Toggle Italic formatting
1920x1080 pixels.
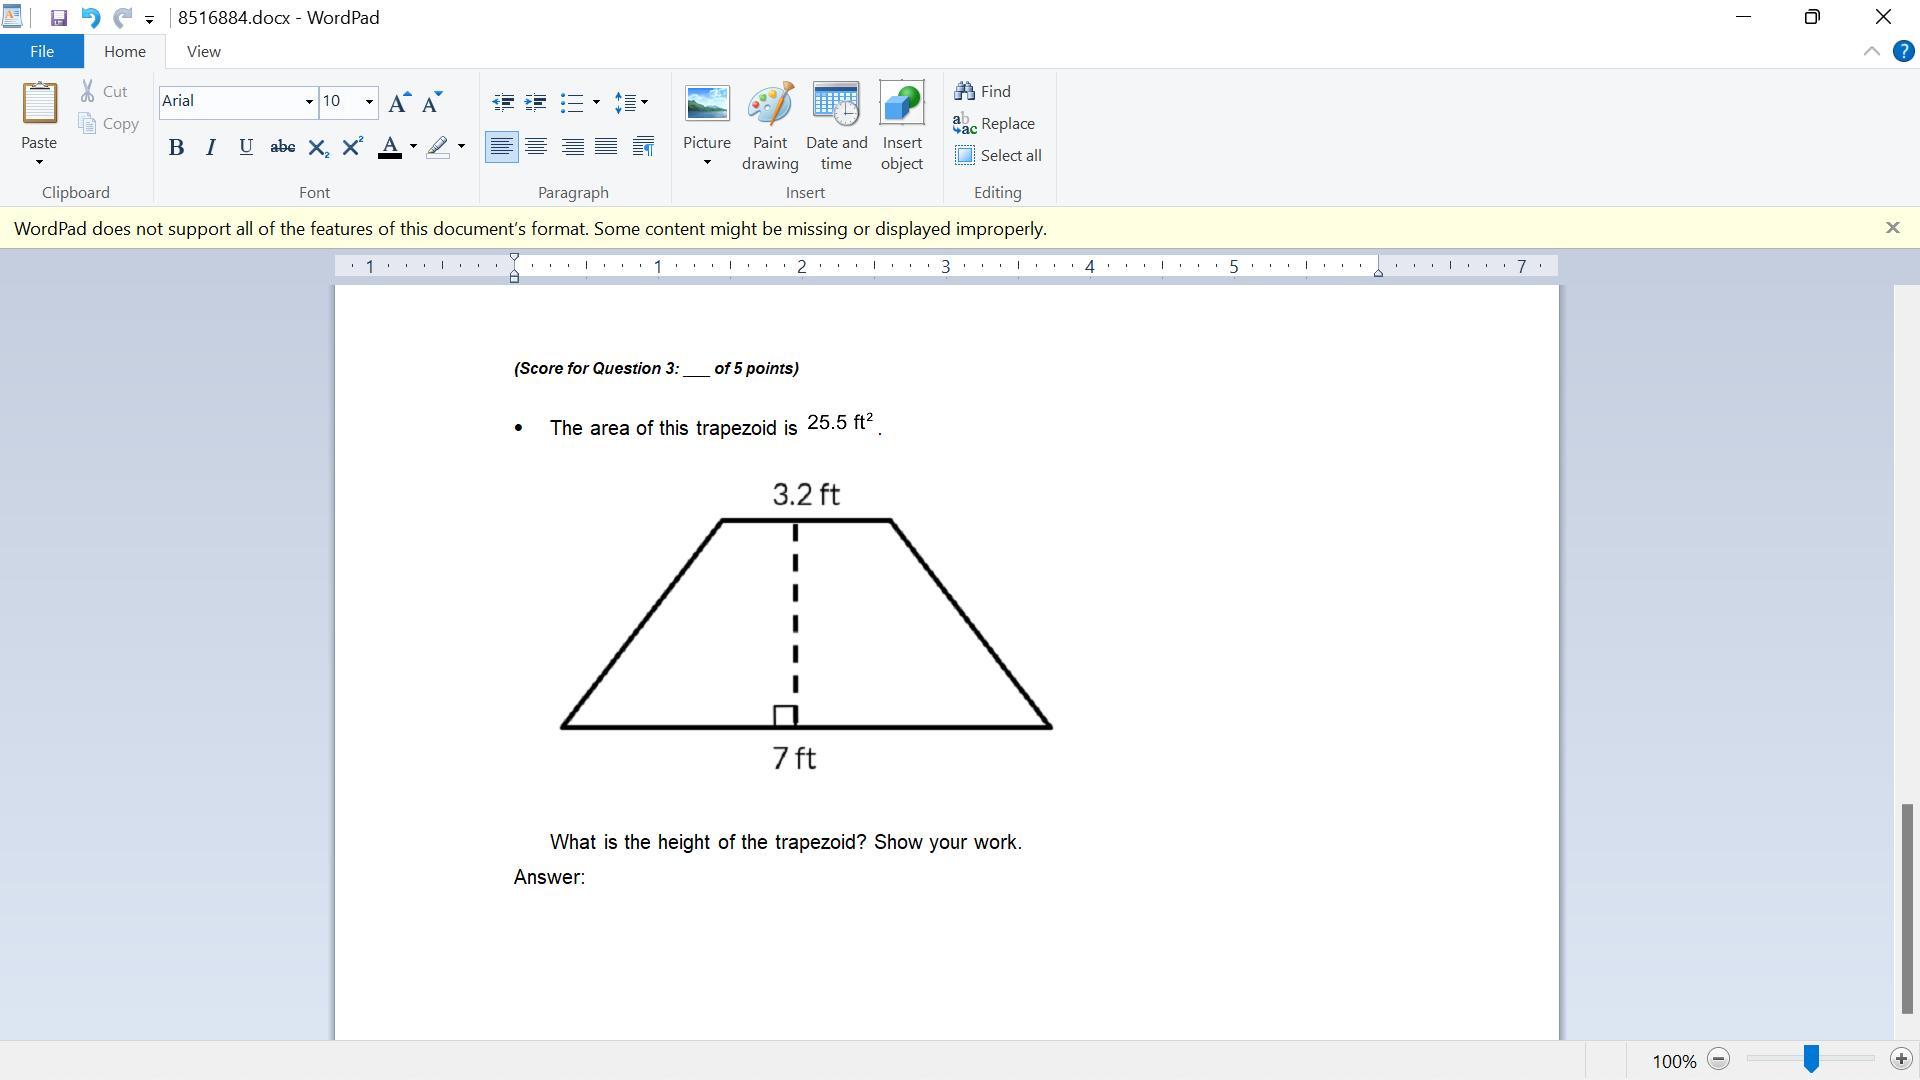click(x=210, y=147)
